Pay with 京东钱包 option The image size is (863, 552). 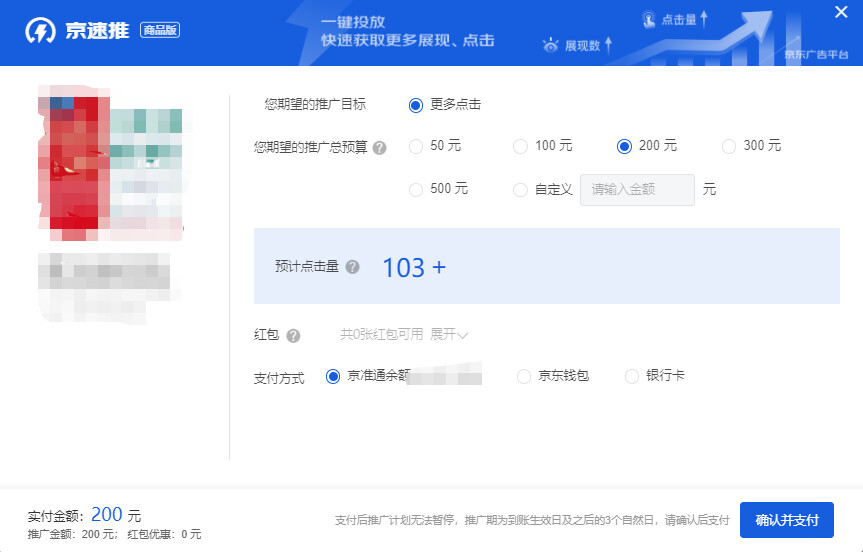click(x=524, y=377)
